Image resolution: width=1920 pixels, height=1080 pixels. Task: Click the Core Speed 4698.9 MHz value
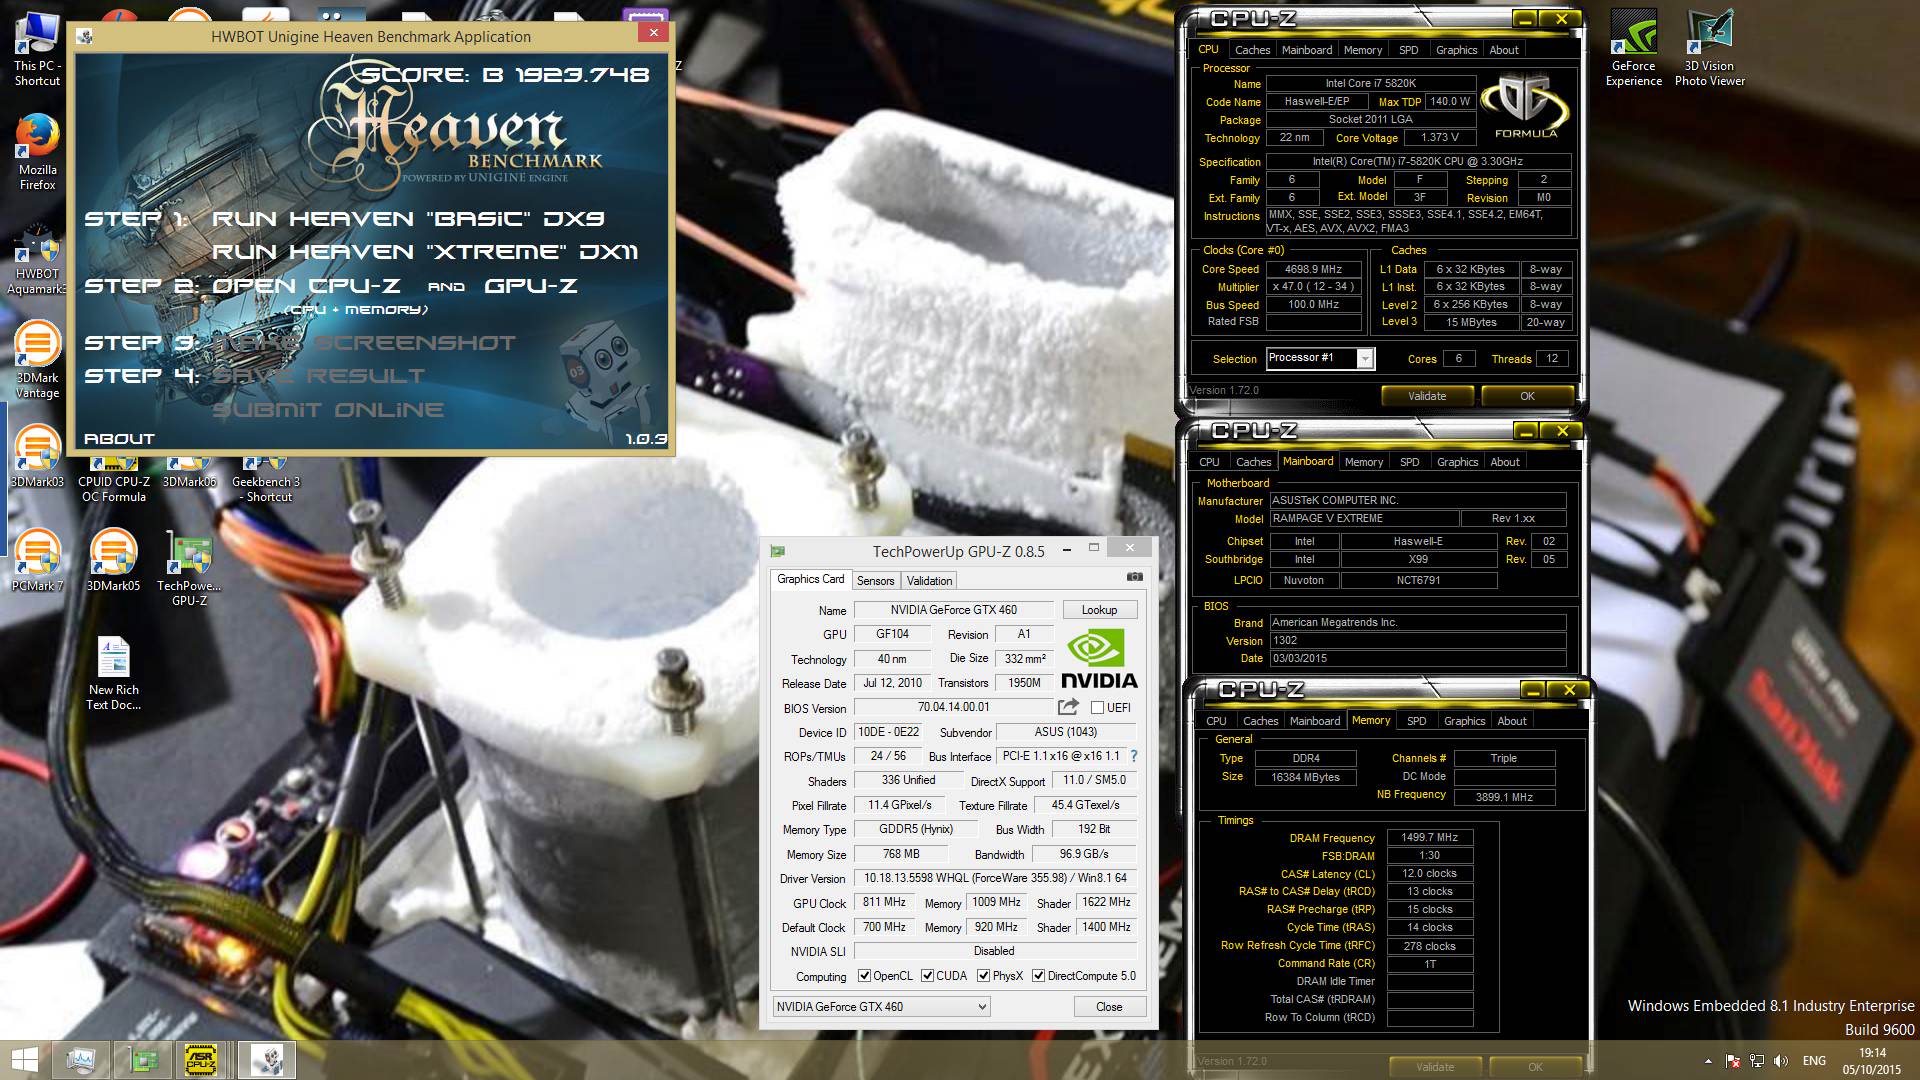(1313, 269)
